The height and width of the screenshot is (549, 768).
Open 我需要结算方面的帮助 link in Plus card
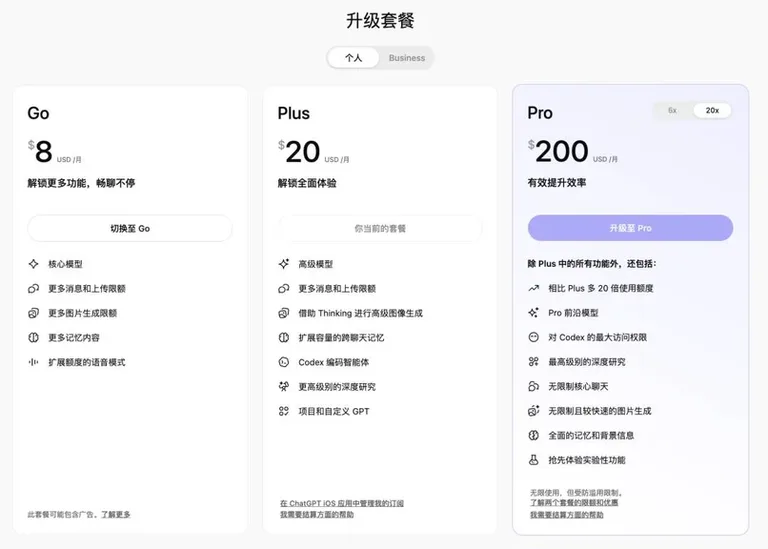point(317,515)
